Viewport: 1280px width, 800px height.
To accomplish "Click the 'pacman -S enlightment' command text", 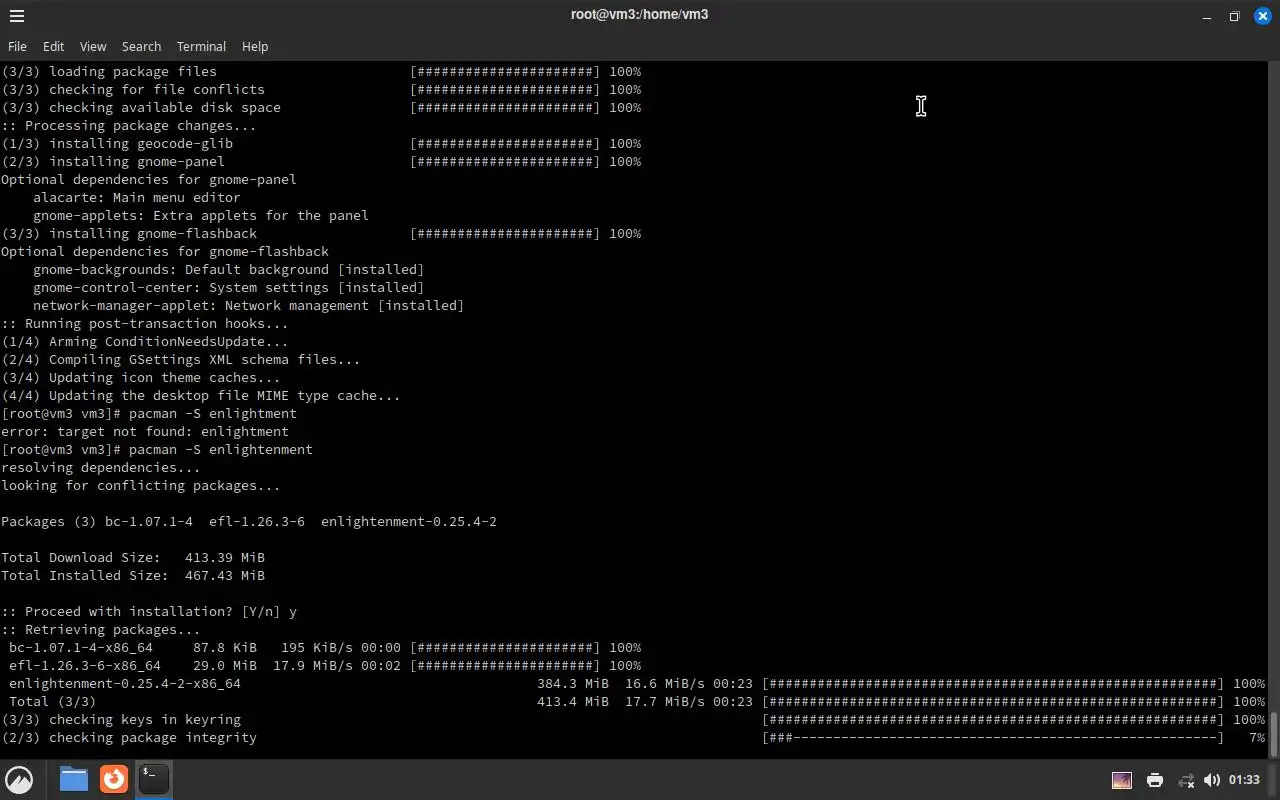I will 213,414.
